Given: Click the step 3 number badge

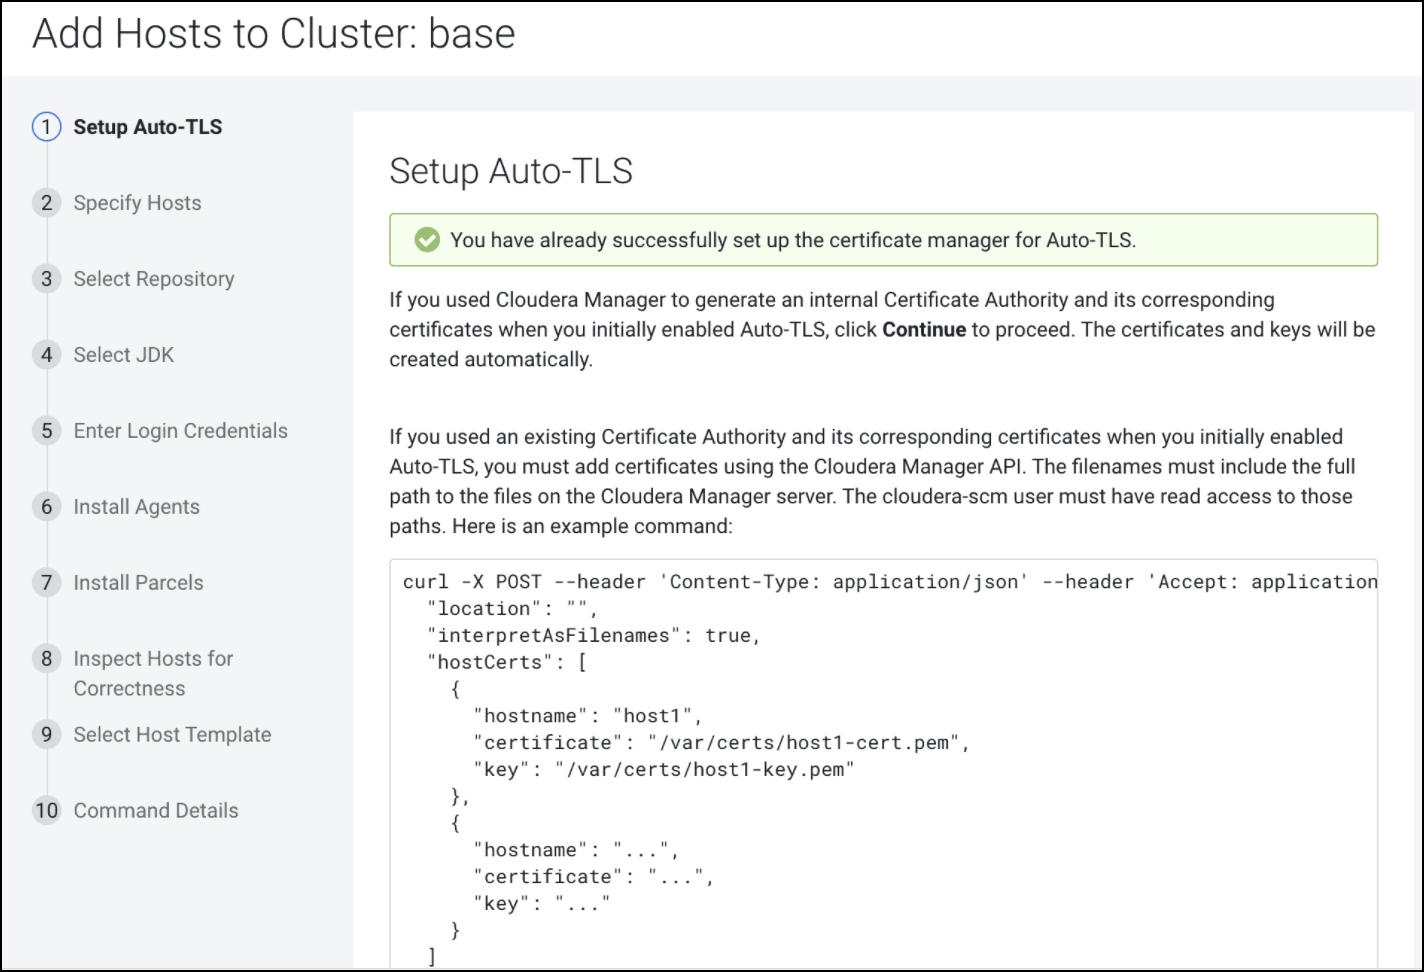Looking at the screenshot, I should point(46,279).
